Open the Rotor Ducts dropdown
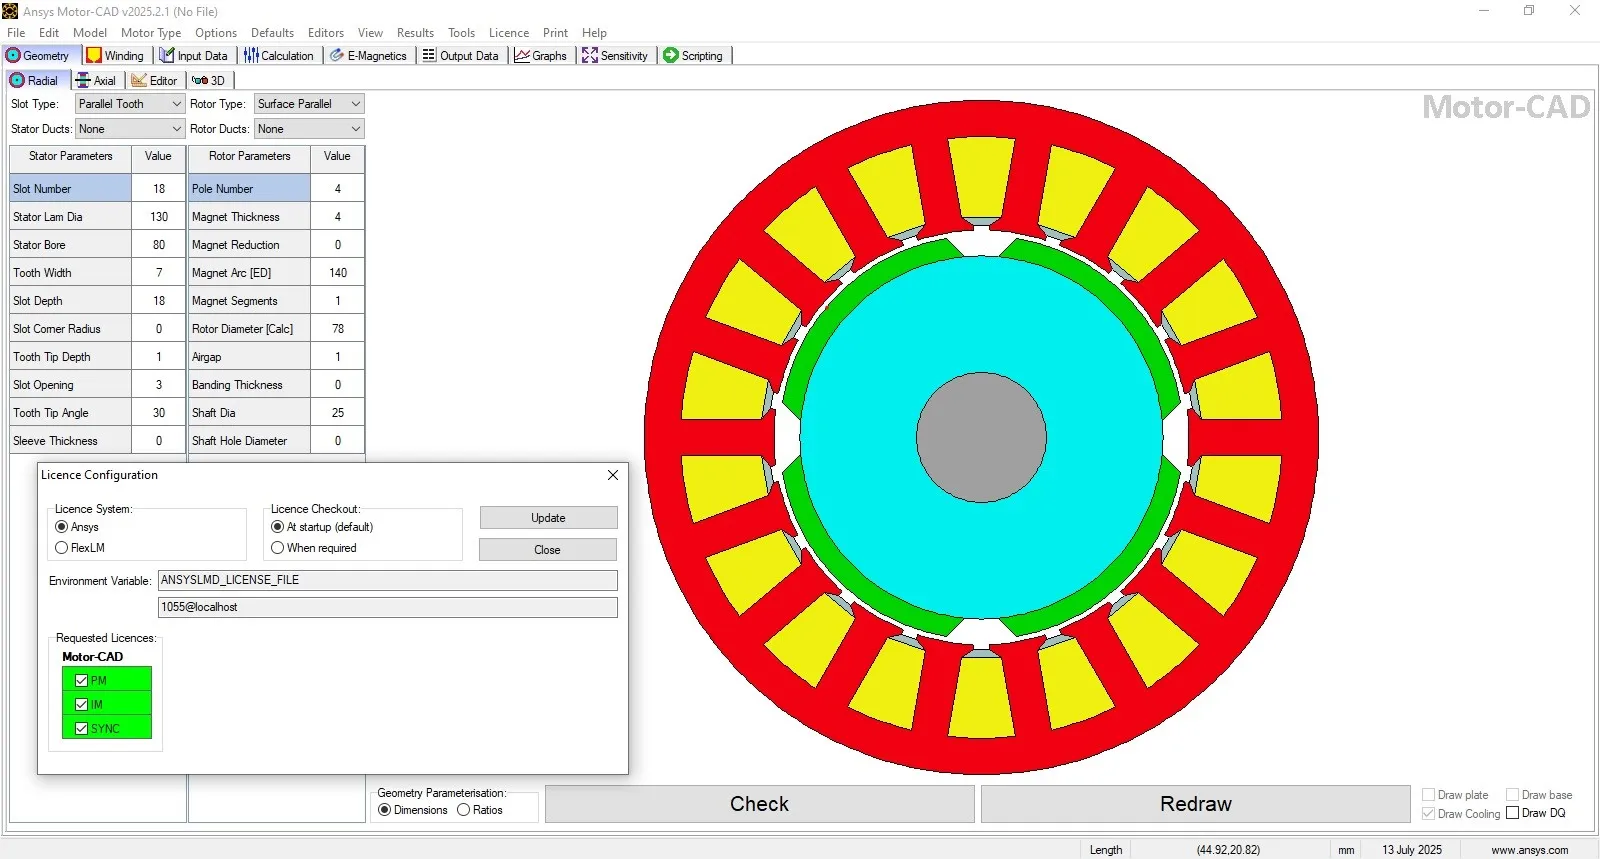This screenshot has width=1600, height=859. pos(309,129)
